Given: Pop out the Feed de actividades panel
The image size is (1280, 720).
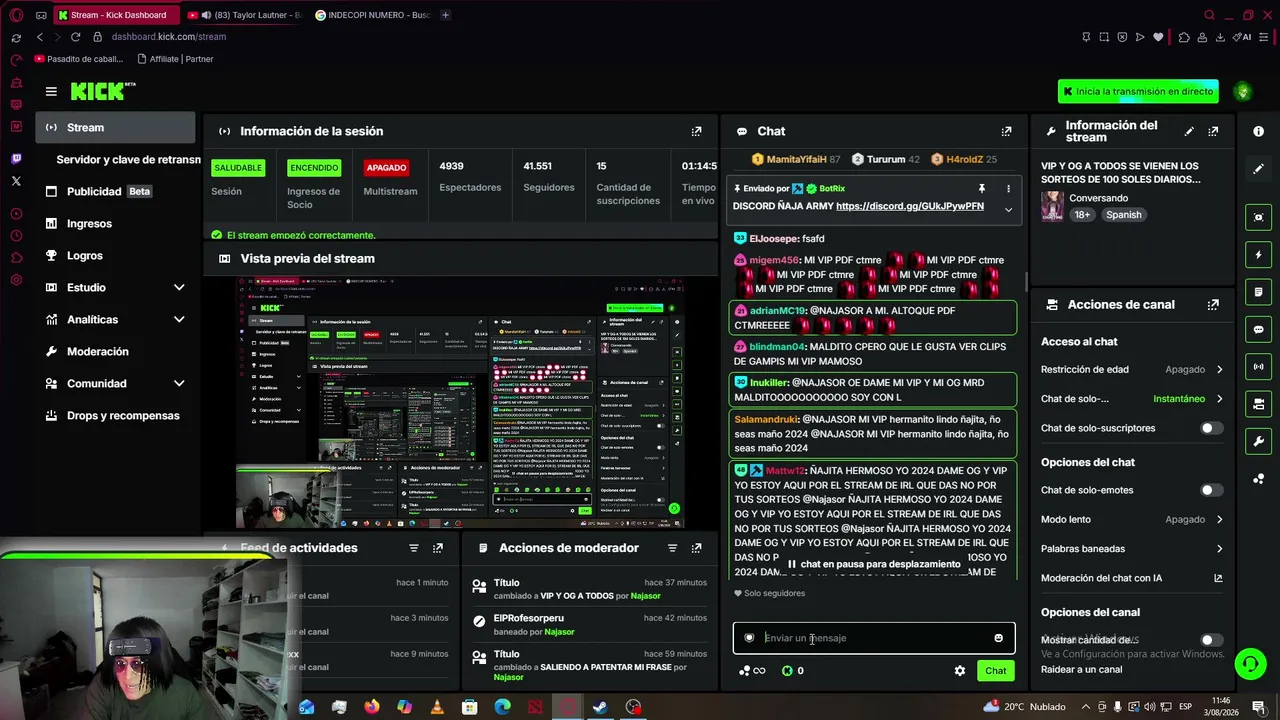Looking at the screenshot, I should 438,548.
